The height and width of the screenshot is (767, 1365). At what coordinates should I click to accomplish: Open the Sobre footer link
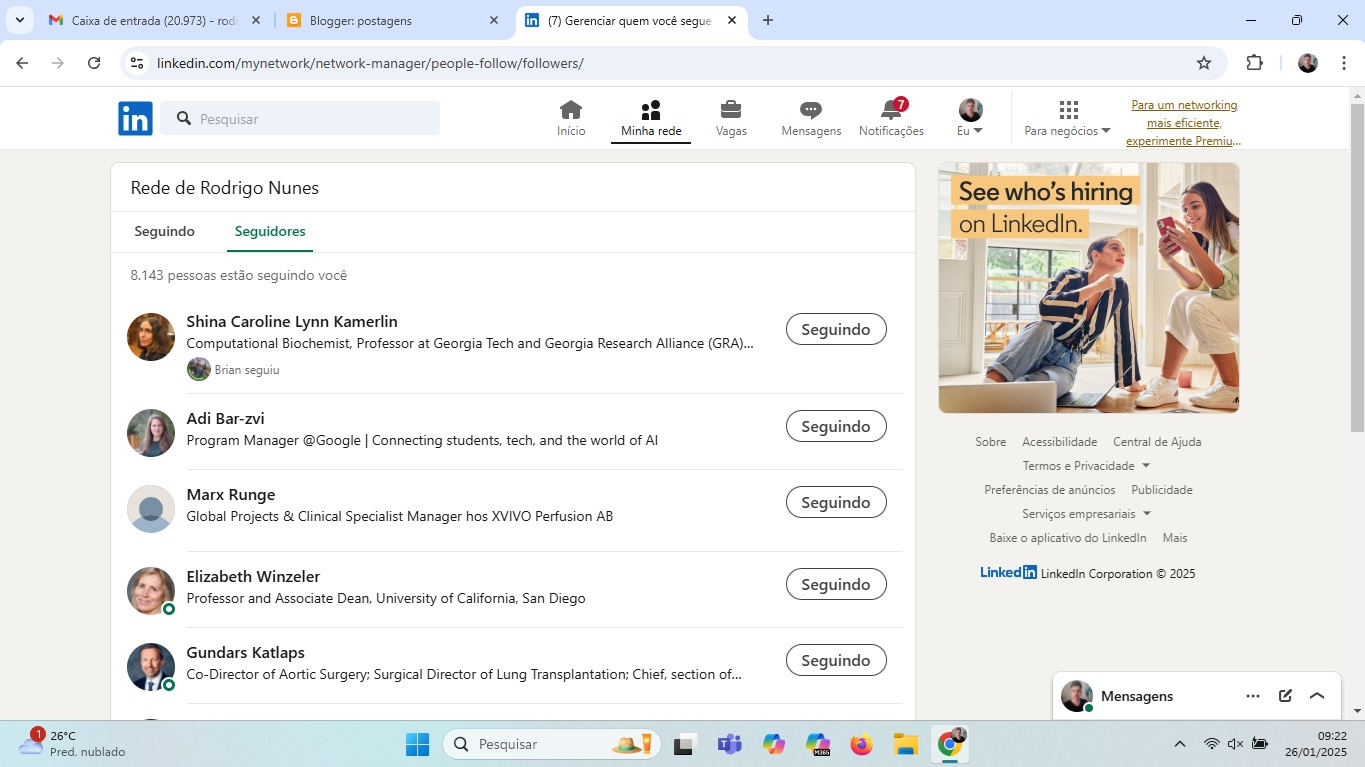991,442
